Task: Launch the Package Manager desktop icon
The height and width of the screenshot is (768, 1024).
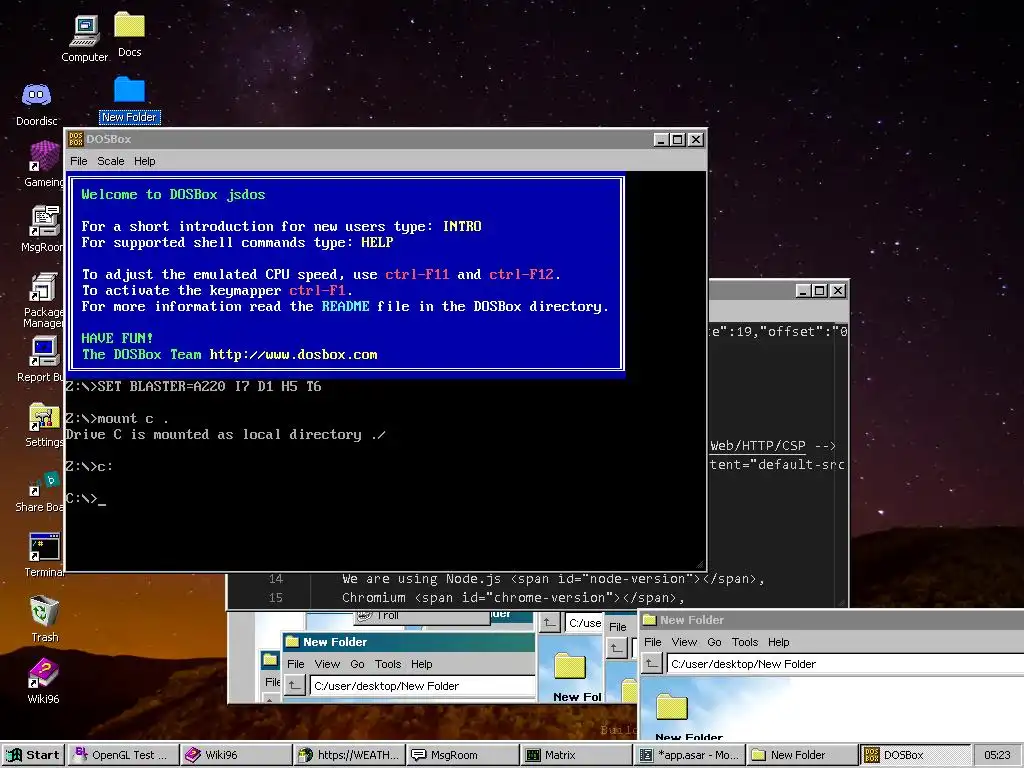Action: pyautogui.click(x=43, y=300)
